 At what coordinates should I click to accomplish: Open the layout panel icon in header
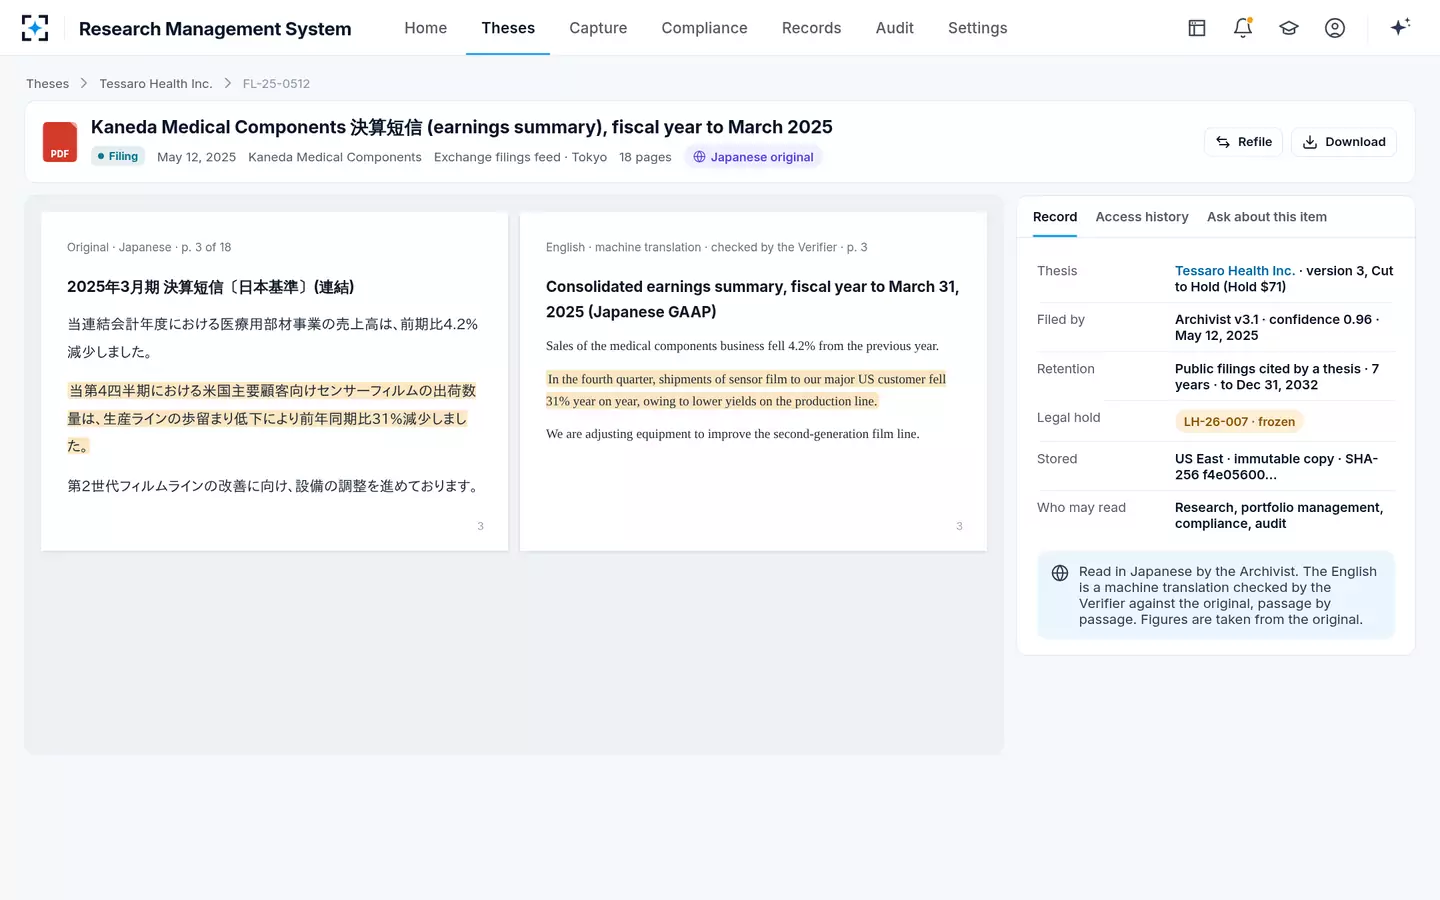(1197, 28)
